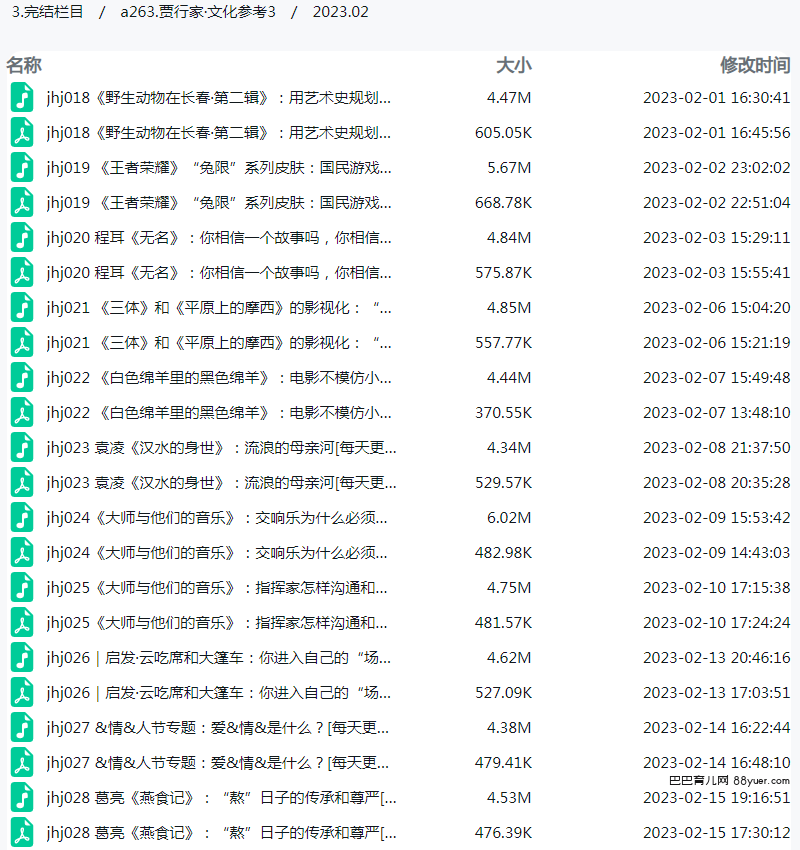Click audio icon of jhj026 4.62M file

[x=22, y=658]
